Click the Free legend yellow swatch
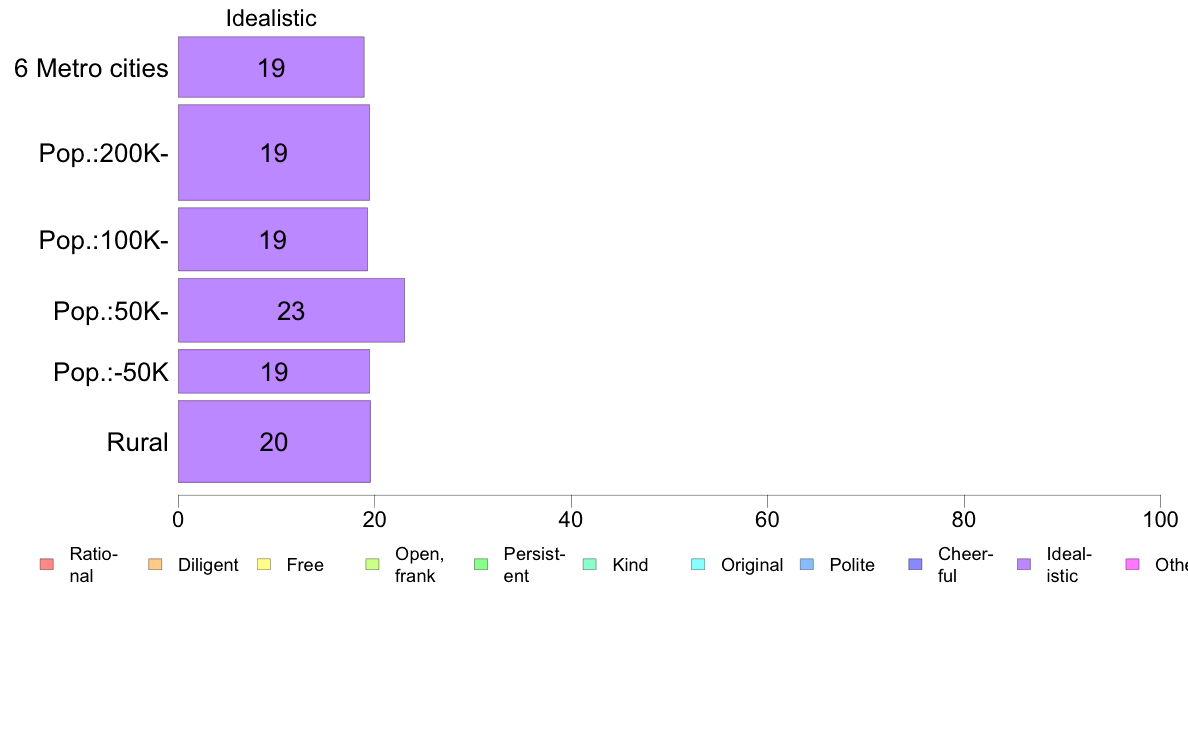Viewport: 1188px width, 736px height. pos(264,565)
